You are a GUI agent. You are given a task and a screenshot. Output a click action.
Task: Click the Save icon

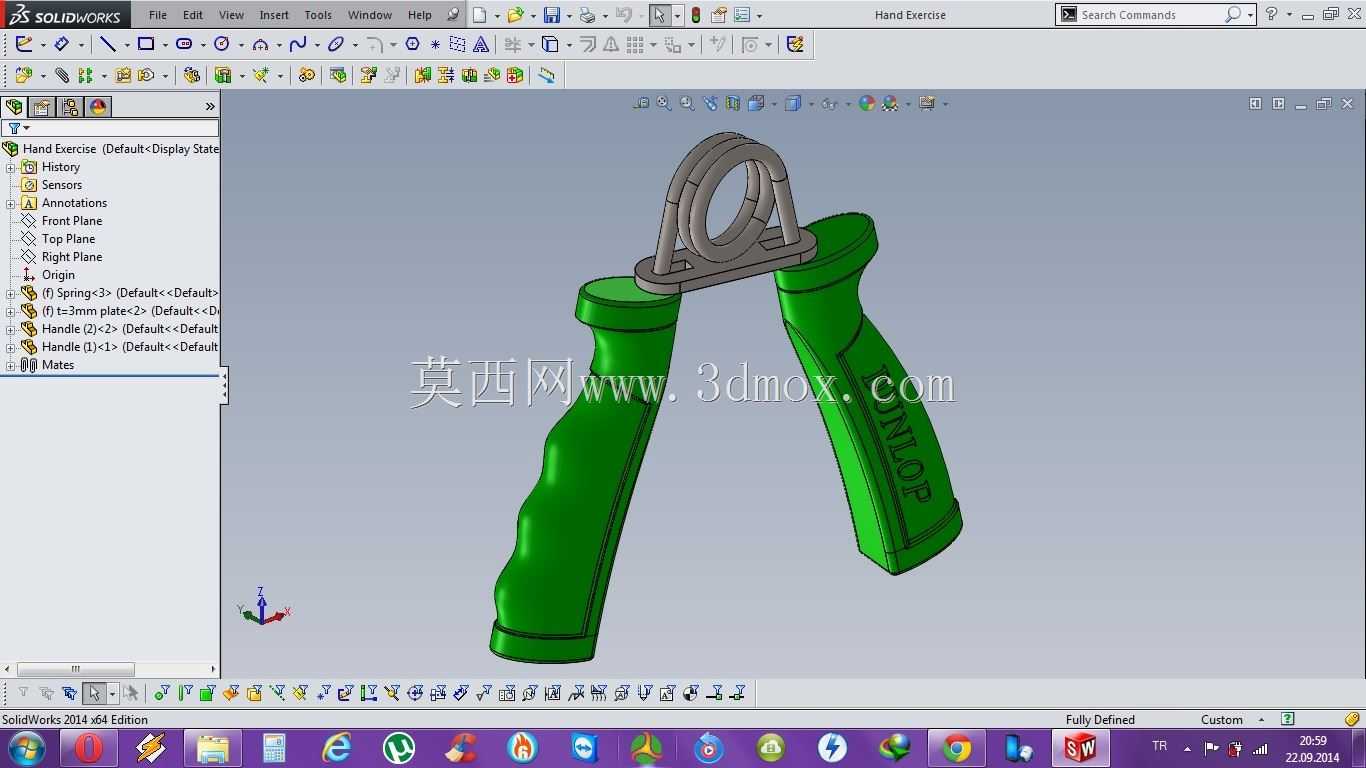point(551,15)
